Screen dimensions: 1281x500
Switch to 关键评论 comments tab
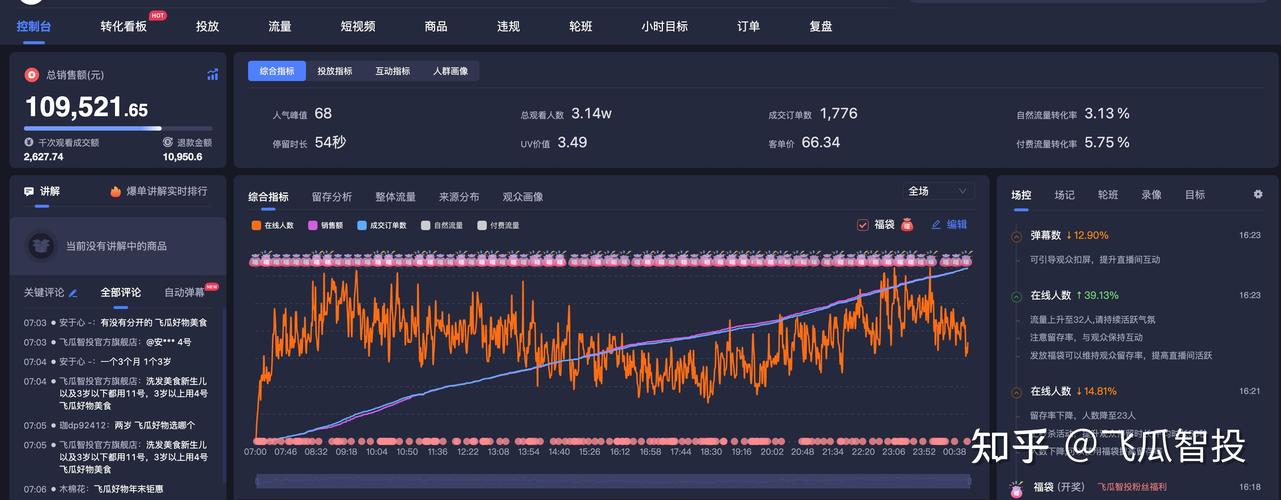(44, 293)
